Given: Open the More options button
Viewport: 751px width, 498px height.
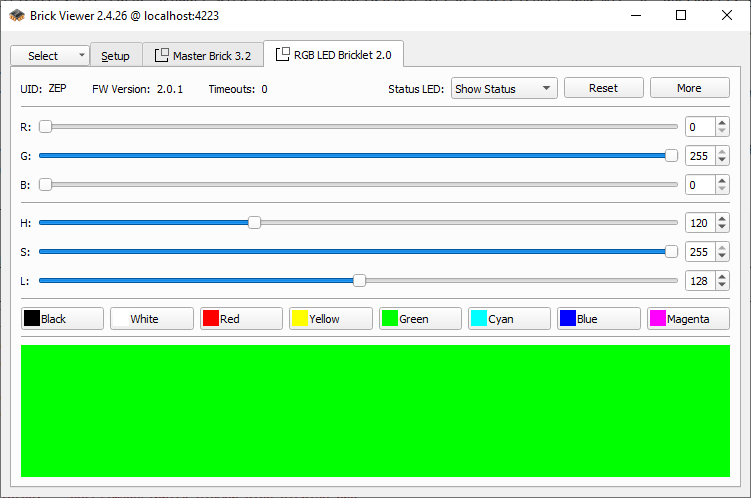Looking at the screenshot, I should 689,88.
